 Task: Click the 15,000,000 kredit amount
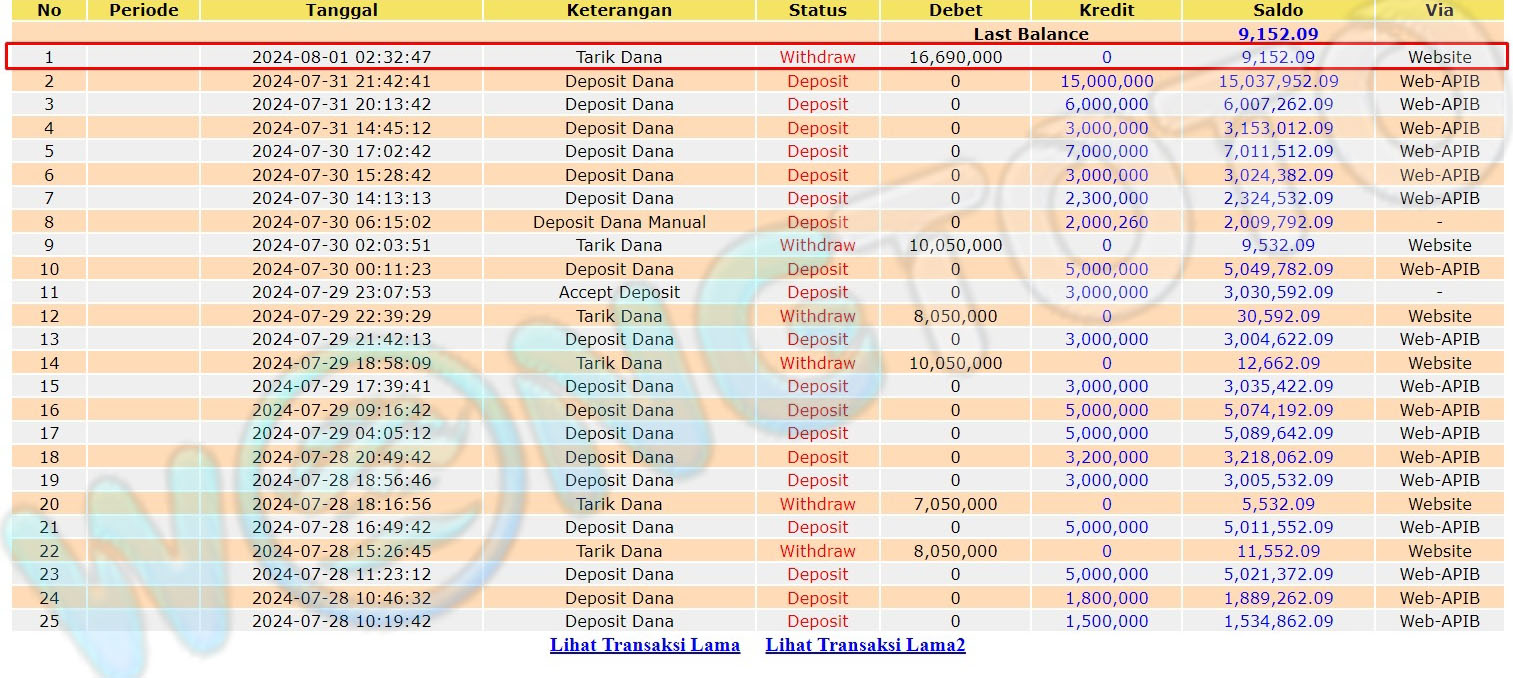pos(1106,81)
